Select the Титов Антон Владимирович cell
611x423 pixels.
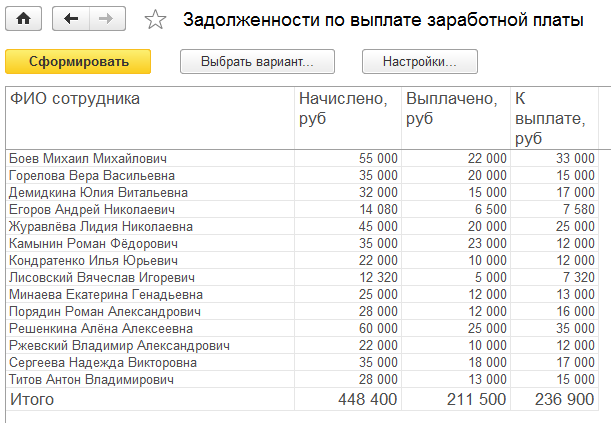(x=150, y=379)
